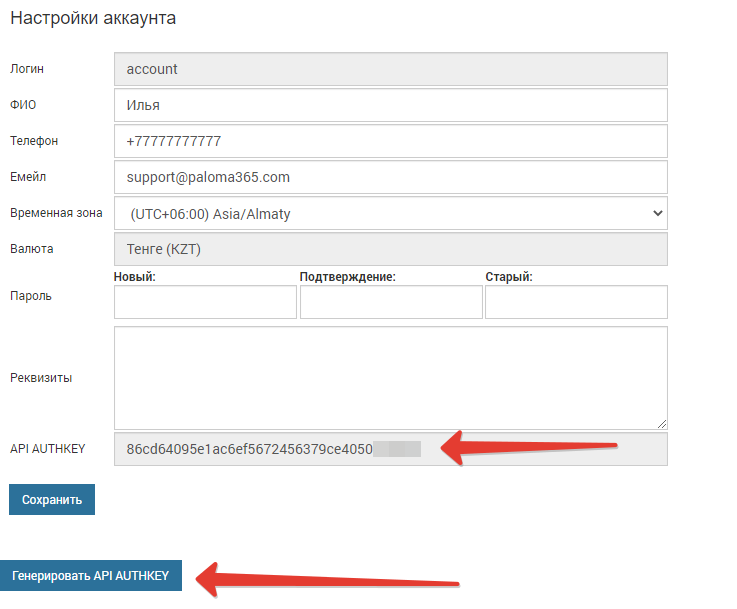Select the Емейл field with support@paloma365.com
This screenshot has height=609, width=737.
tap(390, 177)
